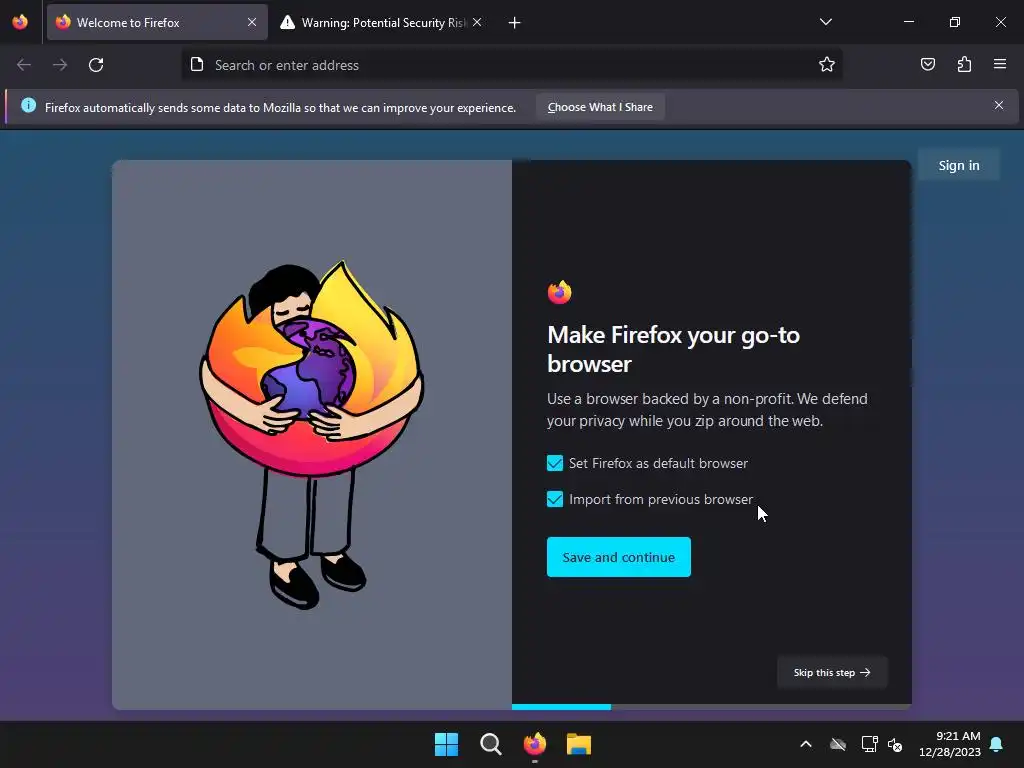Click the OneDrive cloud tray icon

(838, 744)
